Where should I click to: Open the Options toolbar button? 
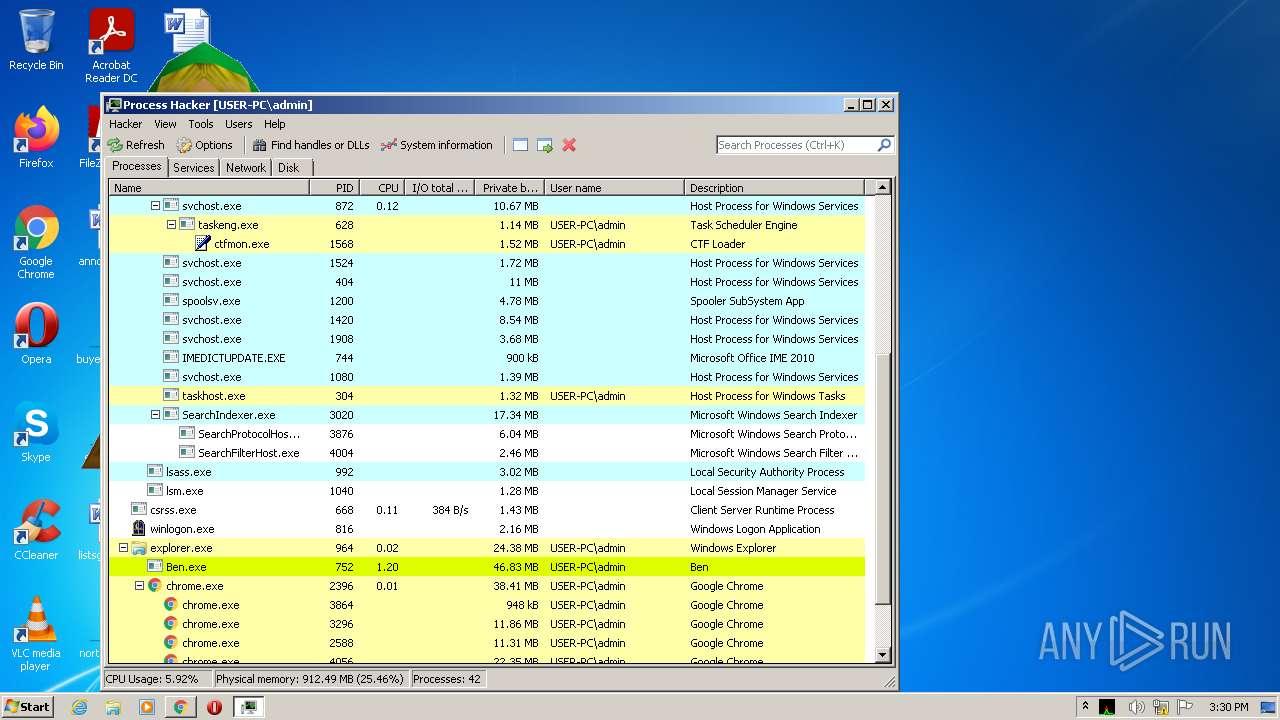pos(204,145)
